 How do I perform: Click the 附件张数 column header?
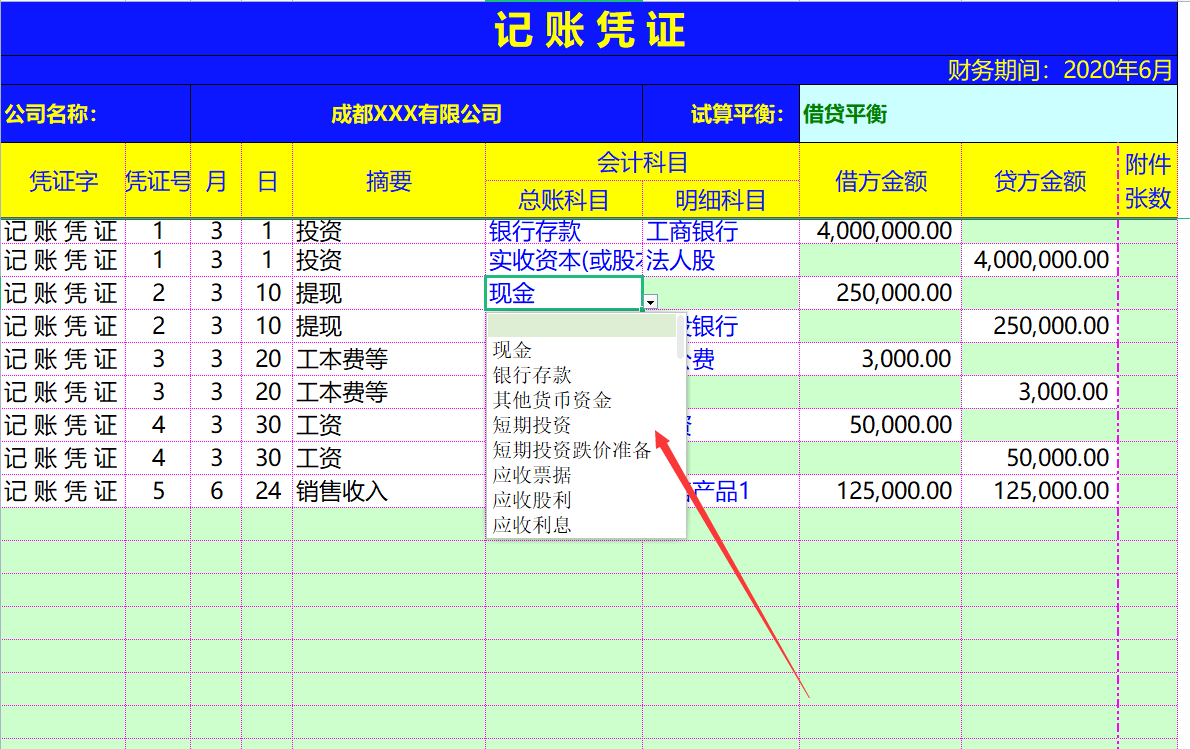[1148, 181]
